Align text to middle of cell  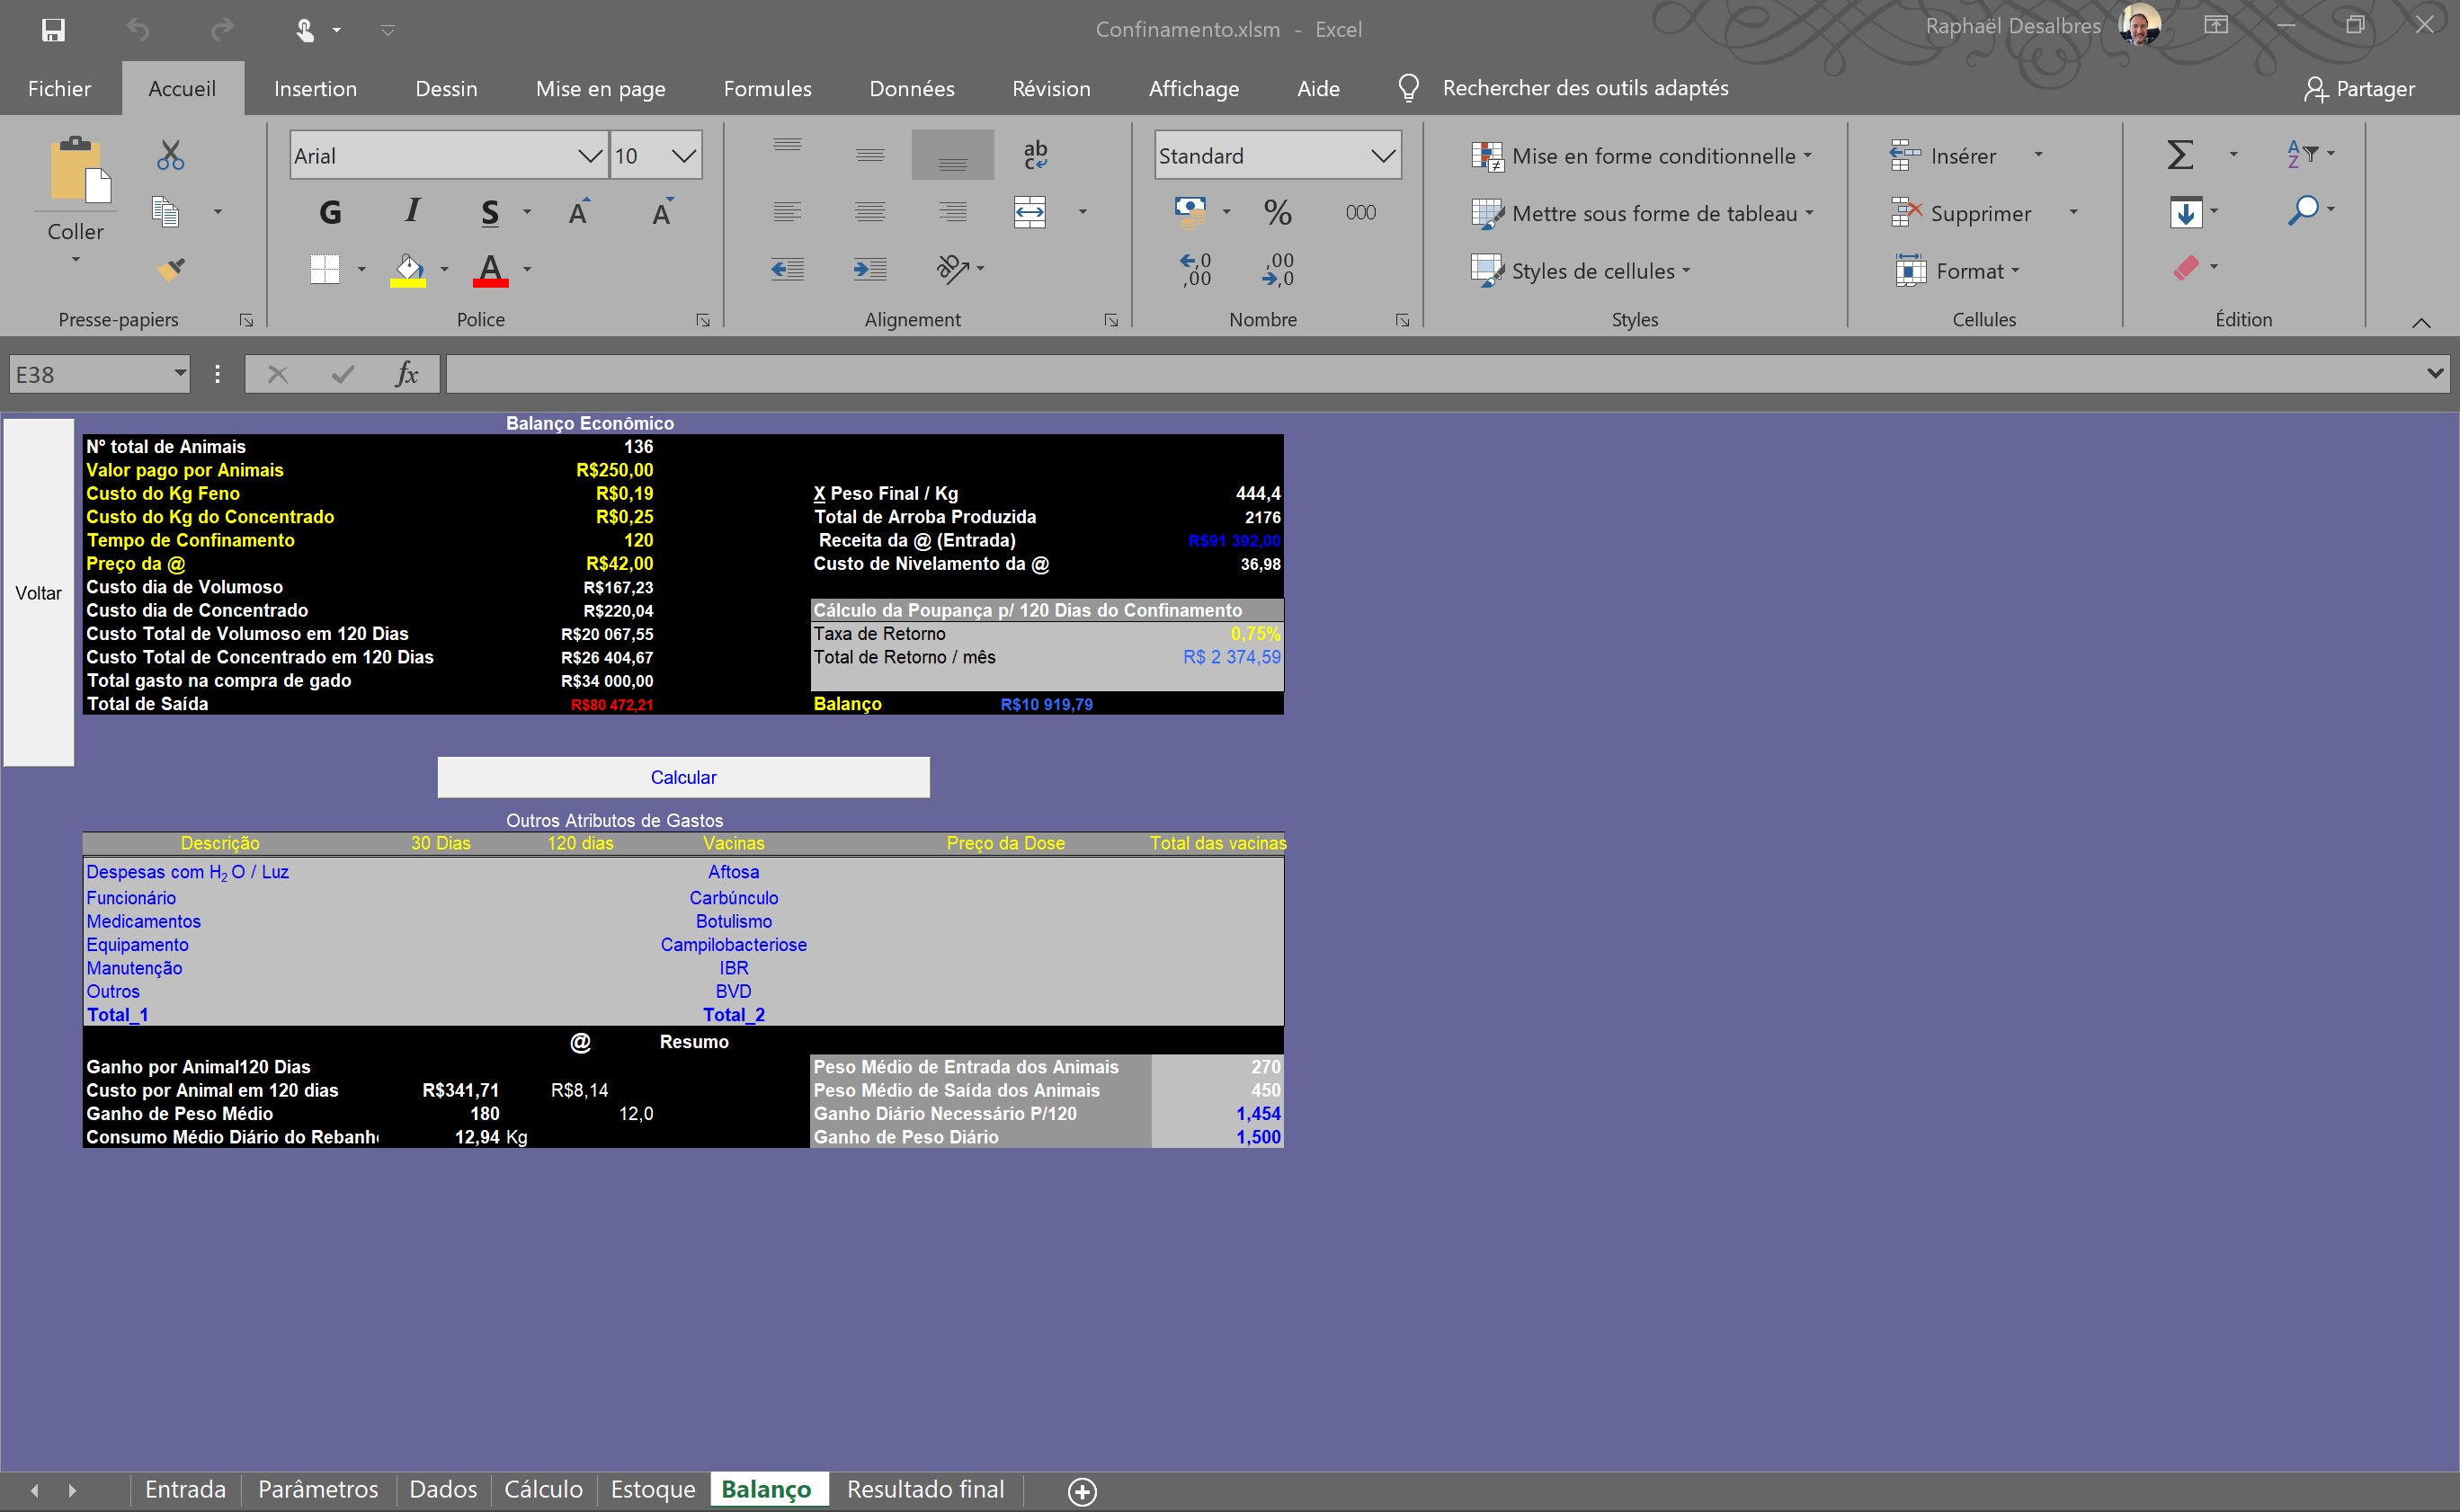pyautogui.click(x=870, y=155)
